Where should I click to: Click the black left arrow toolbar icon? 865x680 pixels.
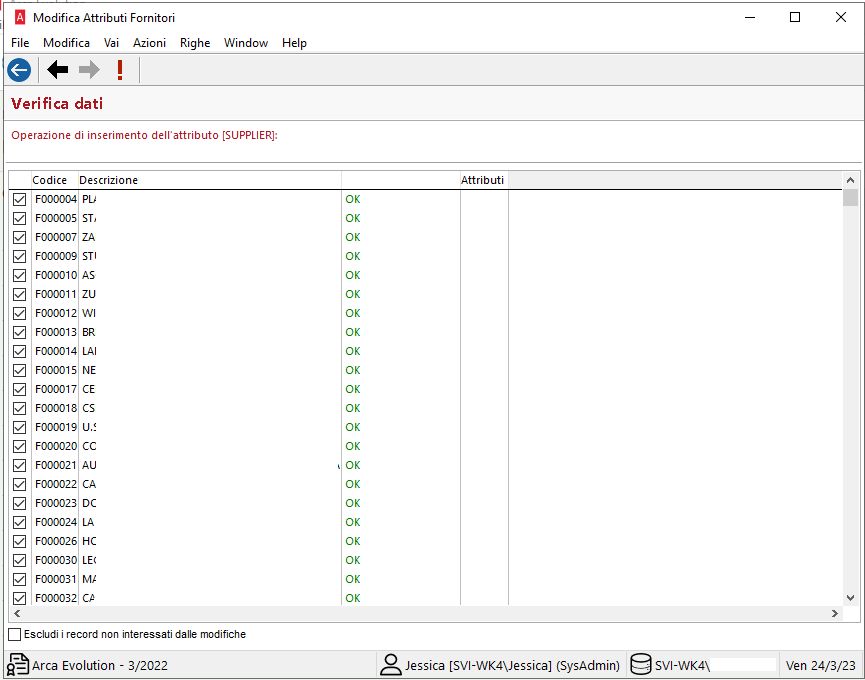coord(58,69)
